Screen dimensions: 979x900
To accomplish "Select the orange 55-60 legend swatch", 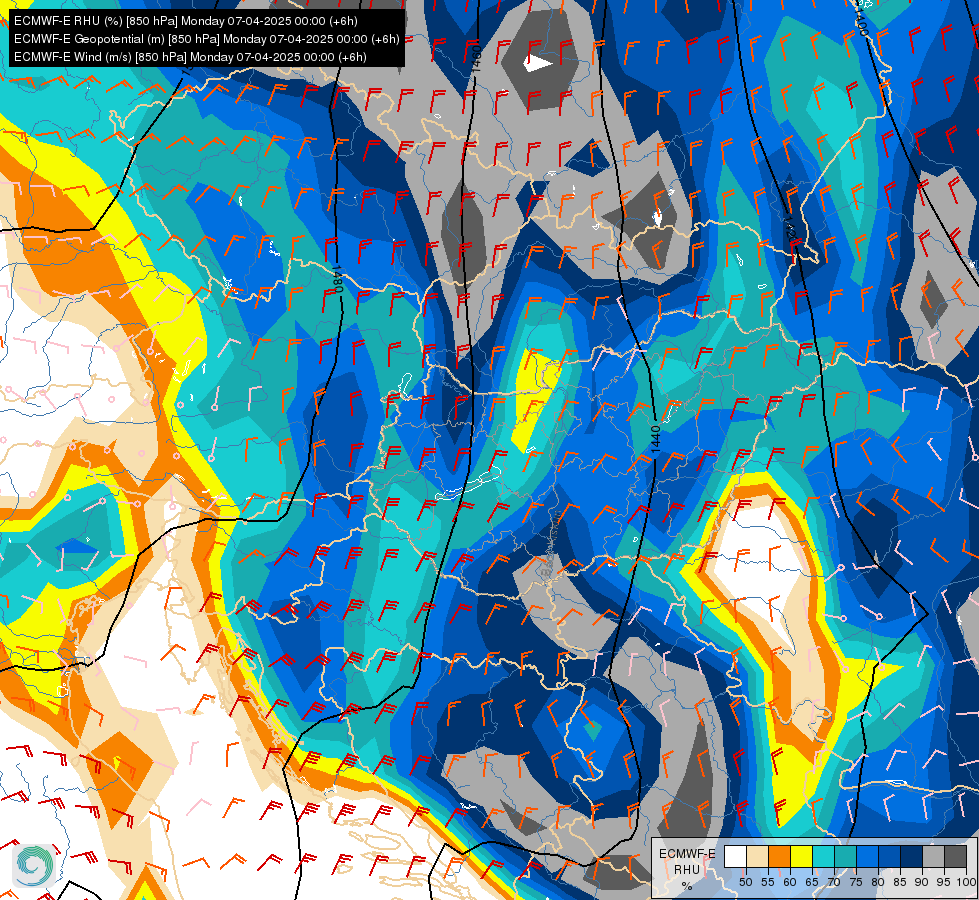I will (x=779, y=857).
